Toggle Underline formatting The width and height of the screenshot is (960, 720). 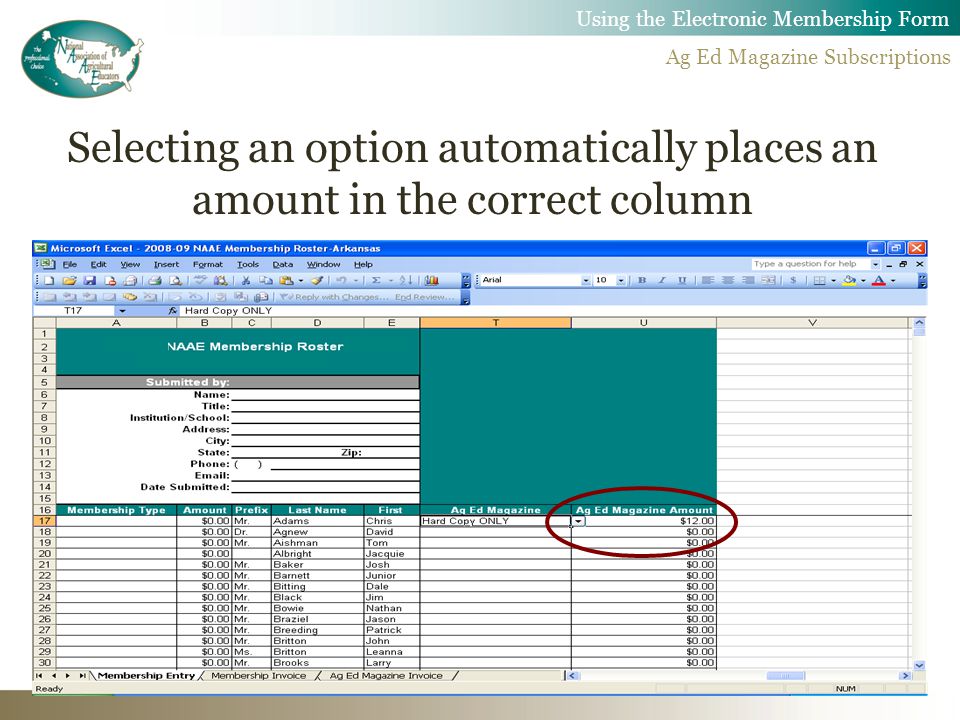682,280
